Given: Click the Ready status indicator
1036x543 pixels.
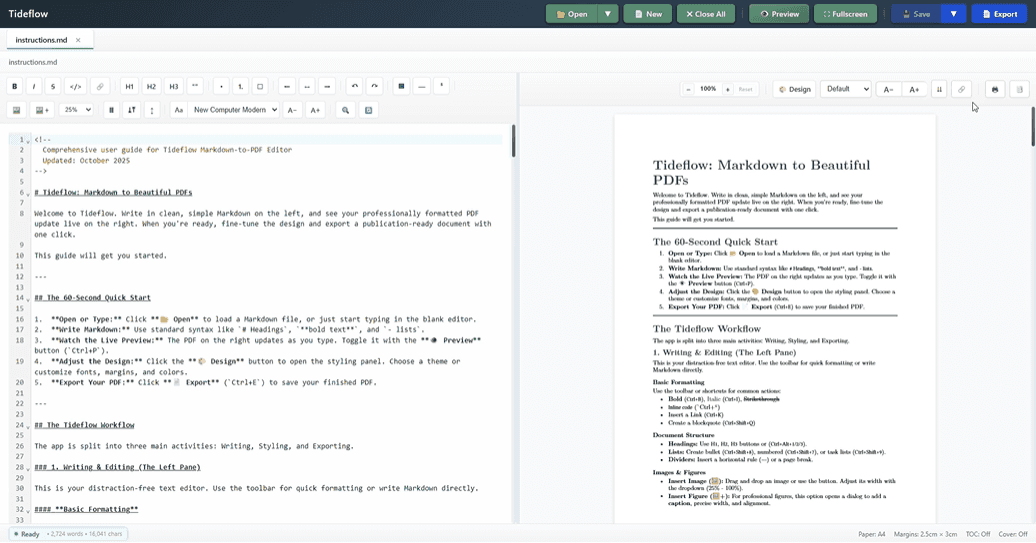Looking at the screenshot, I should point(26,534).
